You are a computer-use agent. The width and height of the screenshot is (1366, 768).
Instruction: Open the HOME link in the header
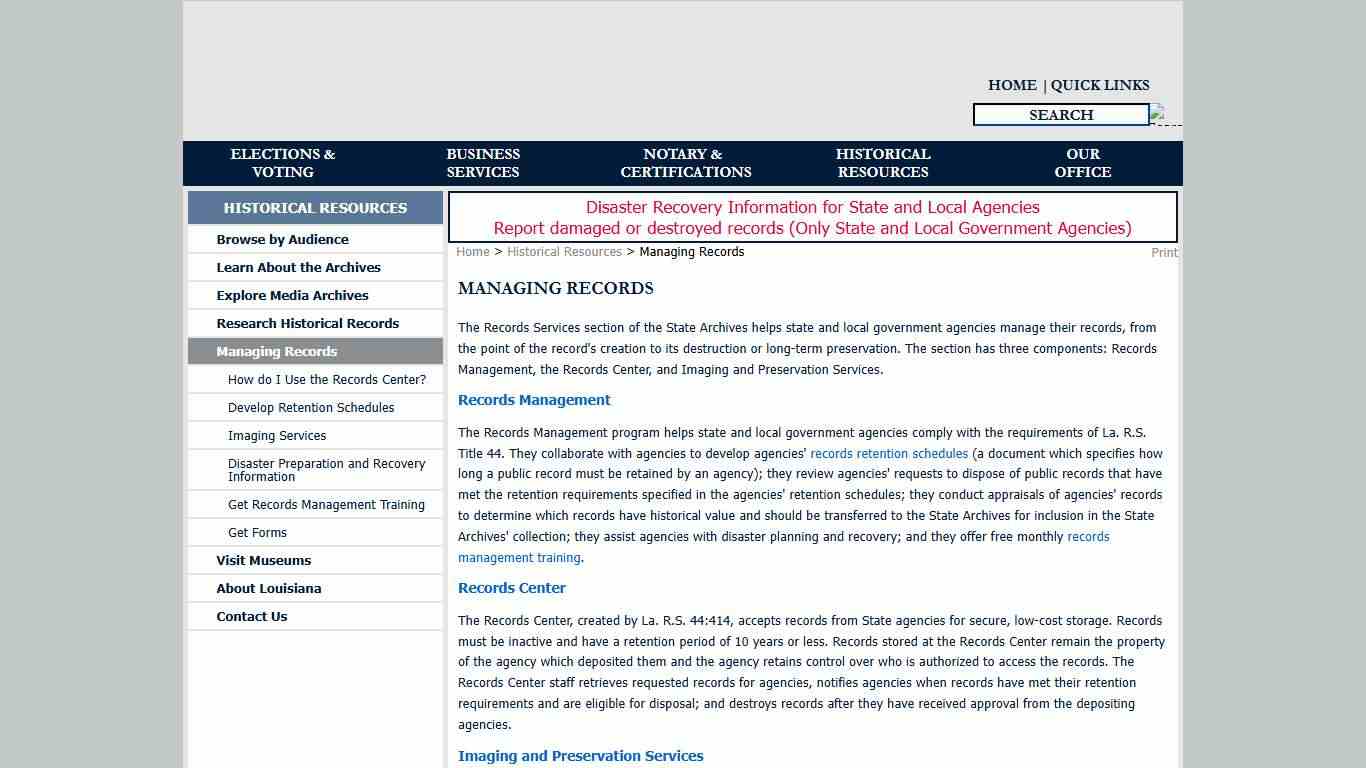point(1011,85)
